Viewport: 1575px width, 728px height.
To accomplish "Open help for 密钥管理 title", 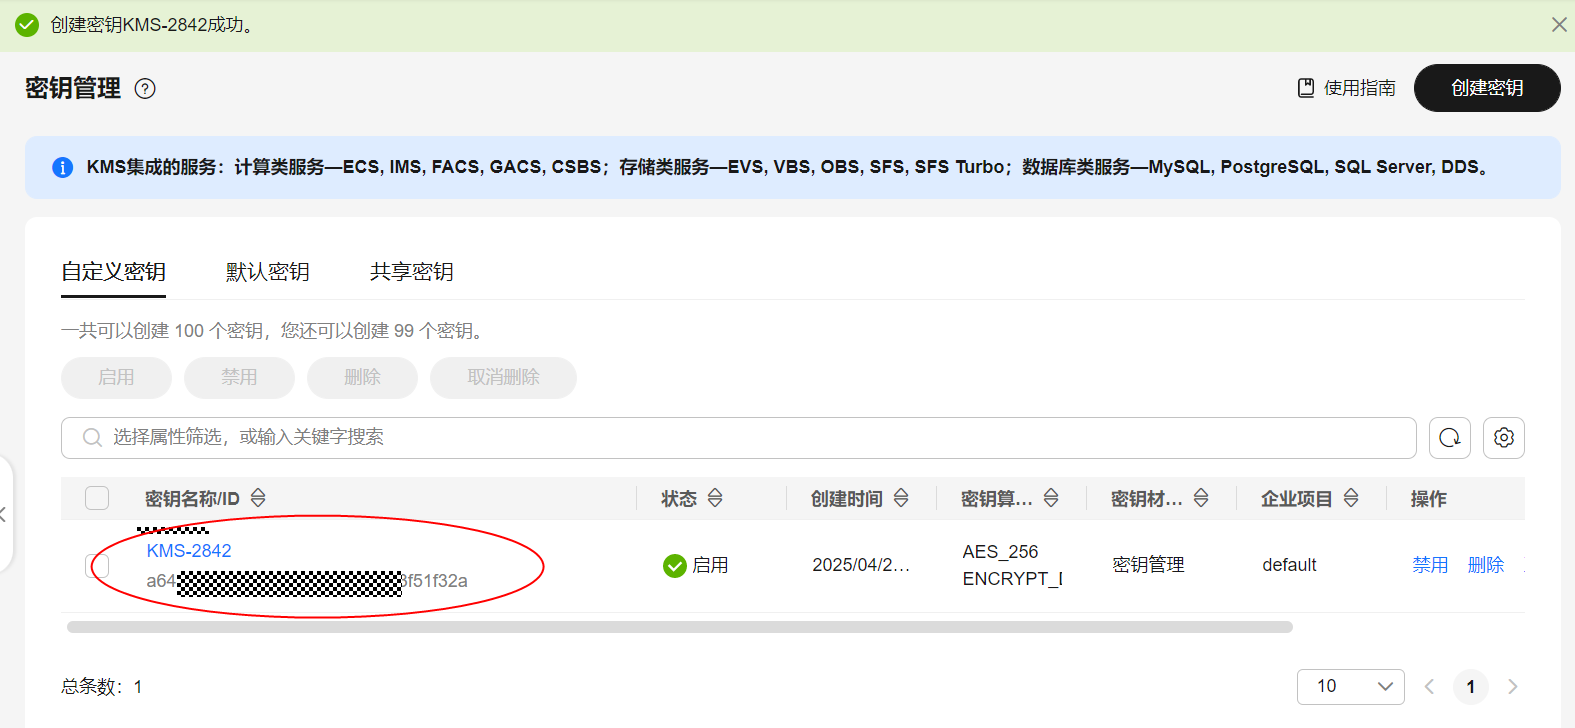I will tap(145, 89).
